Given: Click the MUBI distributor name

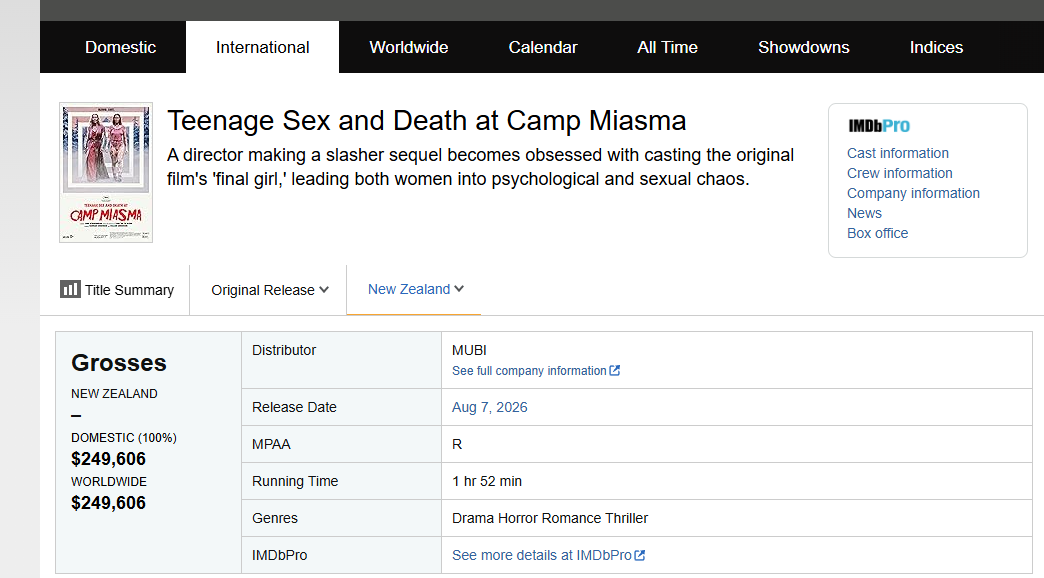Looking at the screenshot, I should pos(469,350).
